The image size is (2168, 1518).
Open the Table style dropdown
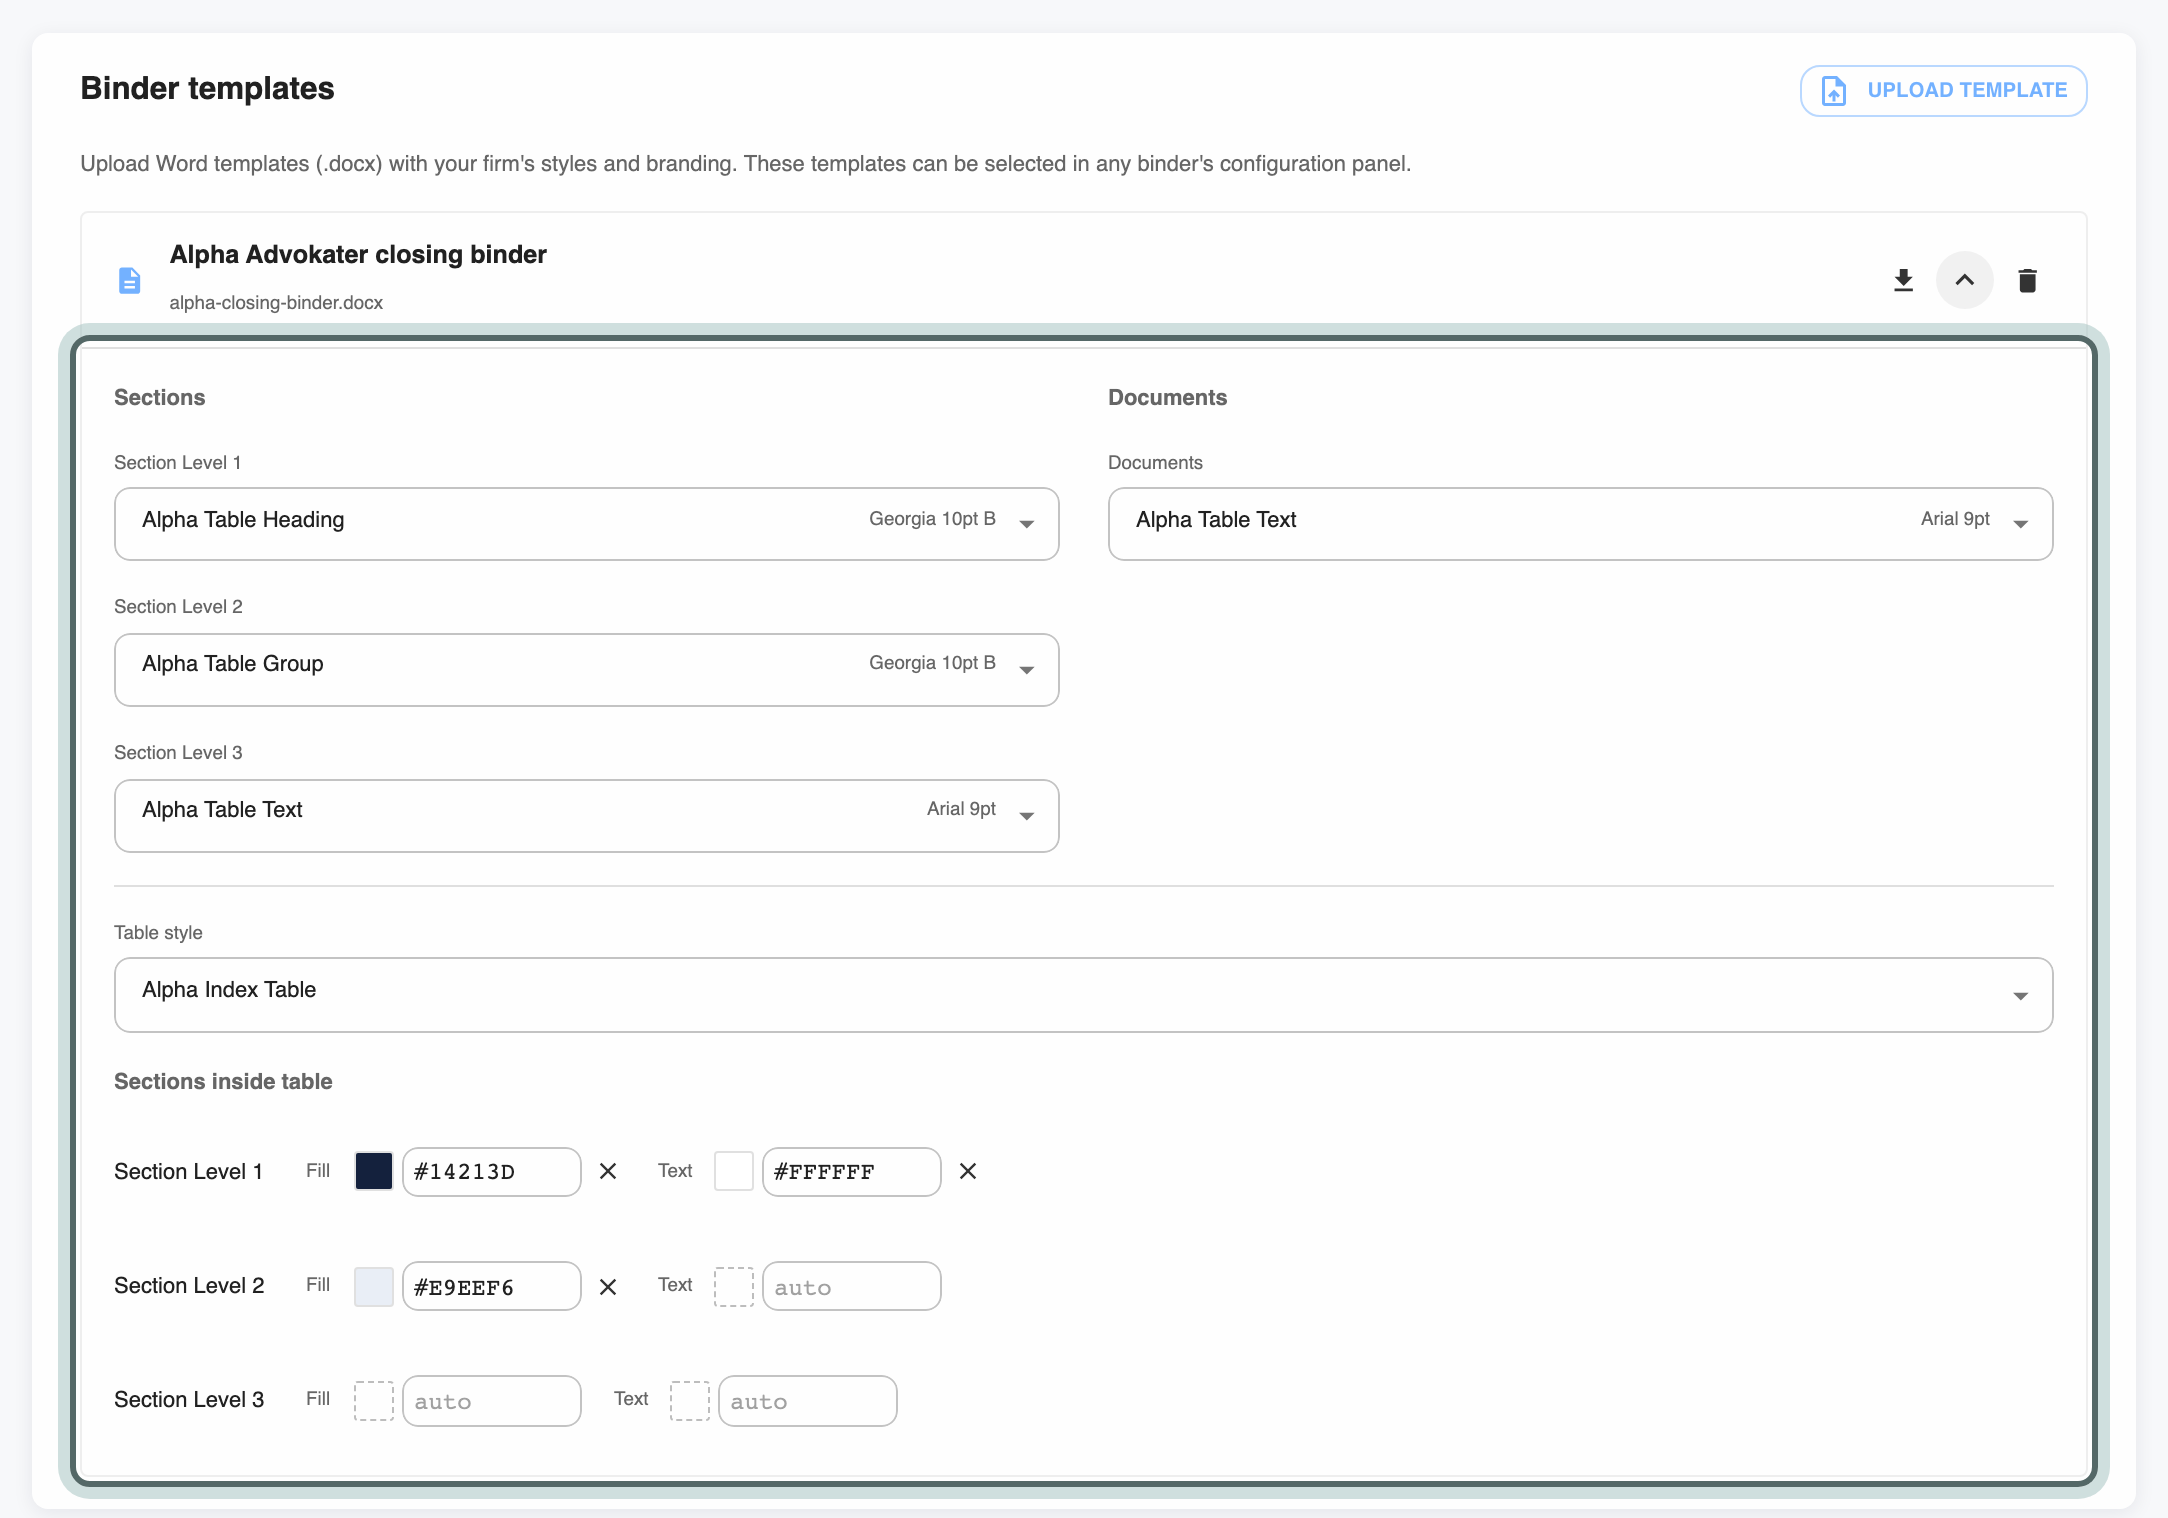[x=1083, y=995]
